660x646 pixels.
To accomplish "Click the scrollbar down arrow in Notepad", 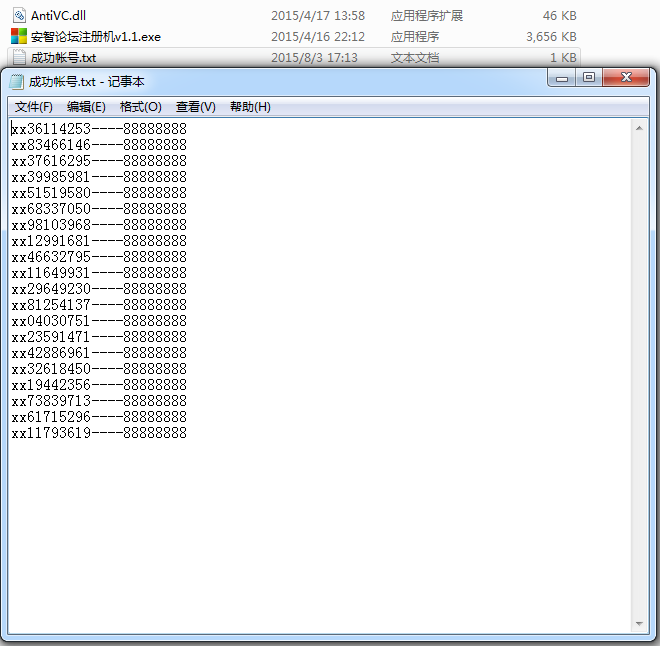I will click(x=639, y=624).
